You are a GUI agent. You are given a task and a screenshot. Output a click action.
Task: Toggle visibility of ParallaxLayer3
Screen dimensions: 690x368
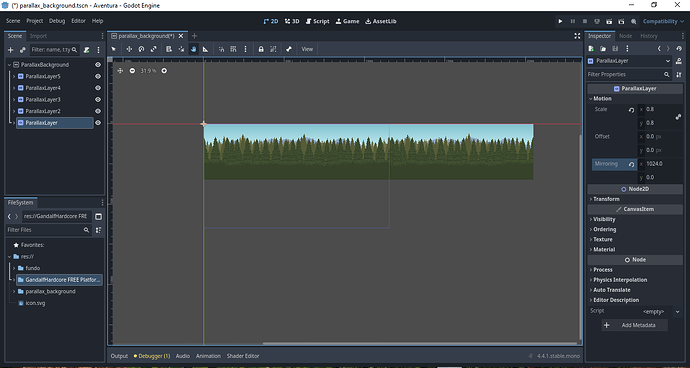click(98, 99)
